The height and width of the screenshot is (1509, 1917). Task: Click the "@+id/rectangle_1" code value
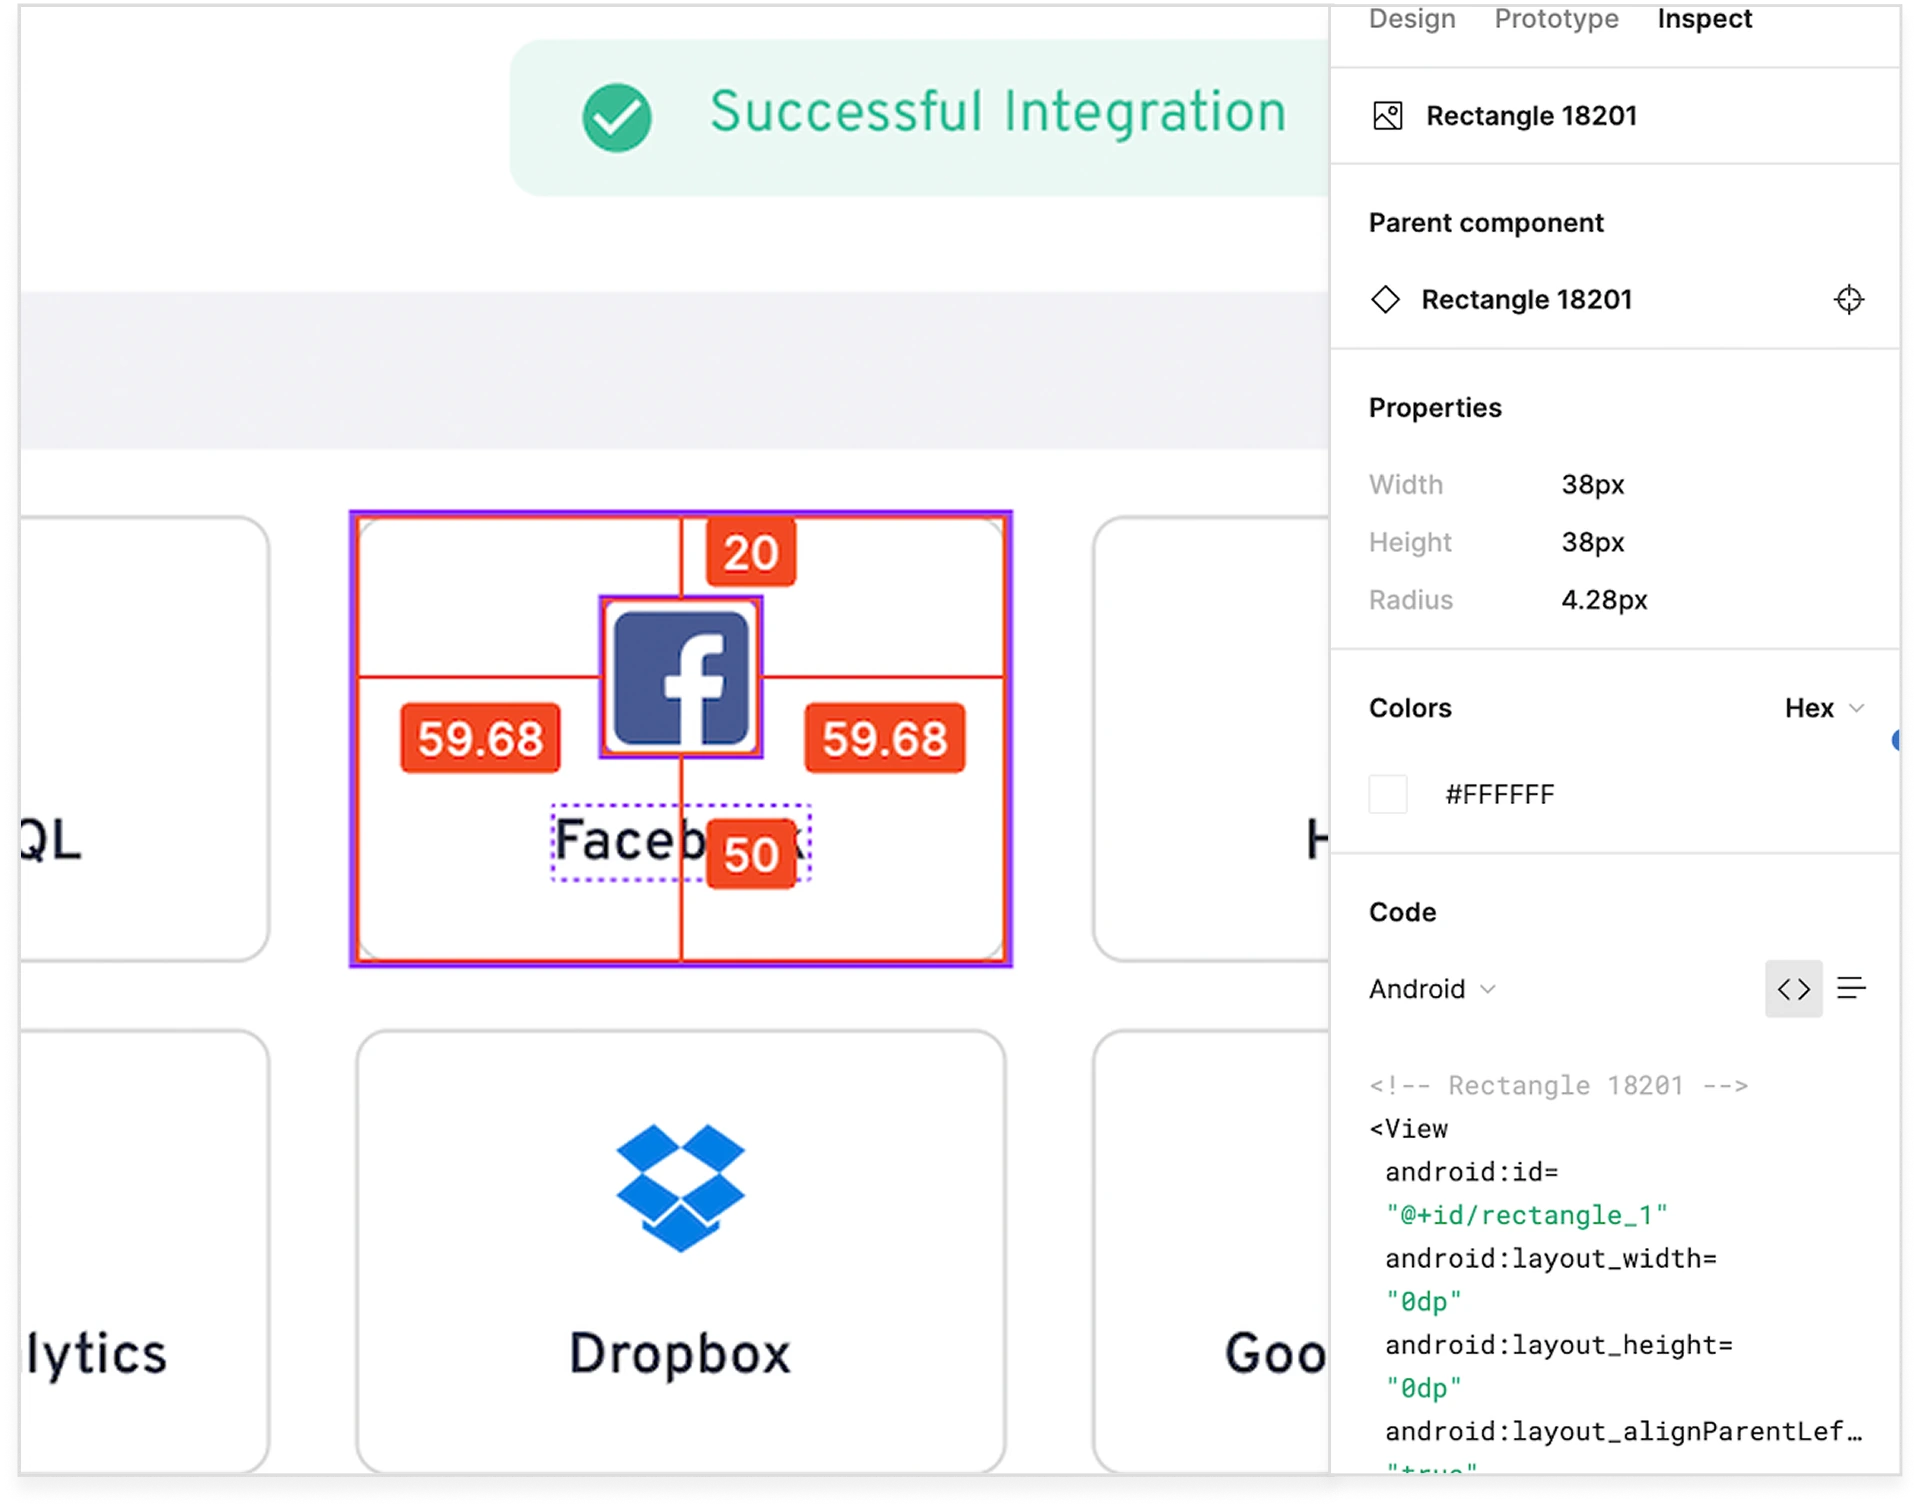tap(1526, 1215)
